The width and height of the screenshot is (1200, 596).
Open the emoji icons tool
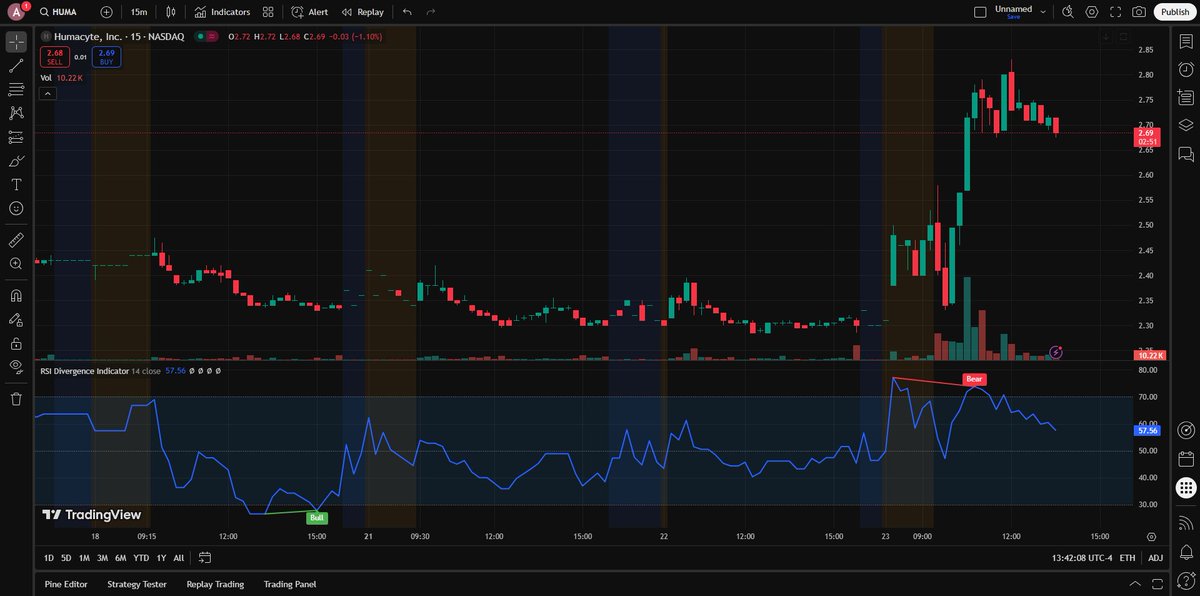click(16, 208)
